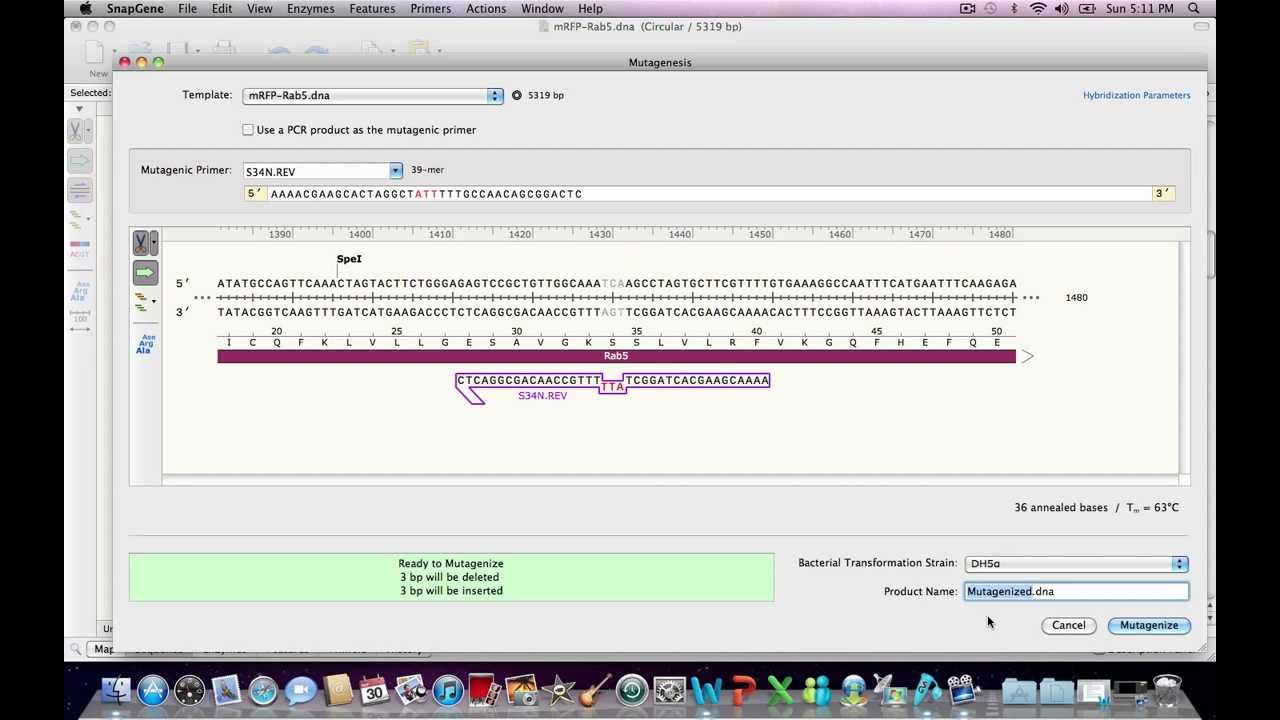Select the Rab5 feature bar
This screenshot has height=720, width=1280.
[x=616, y=356]
